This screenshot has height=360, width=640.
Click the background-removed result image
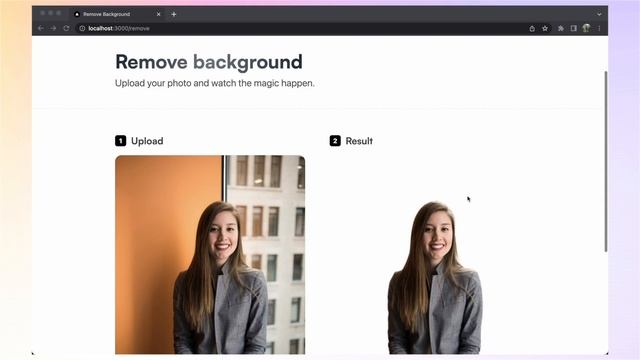435,277
